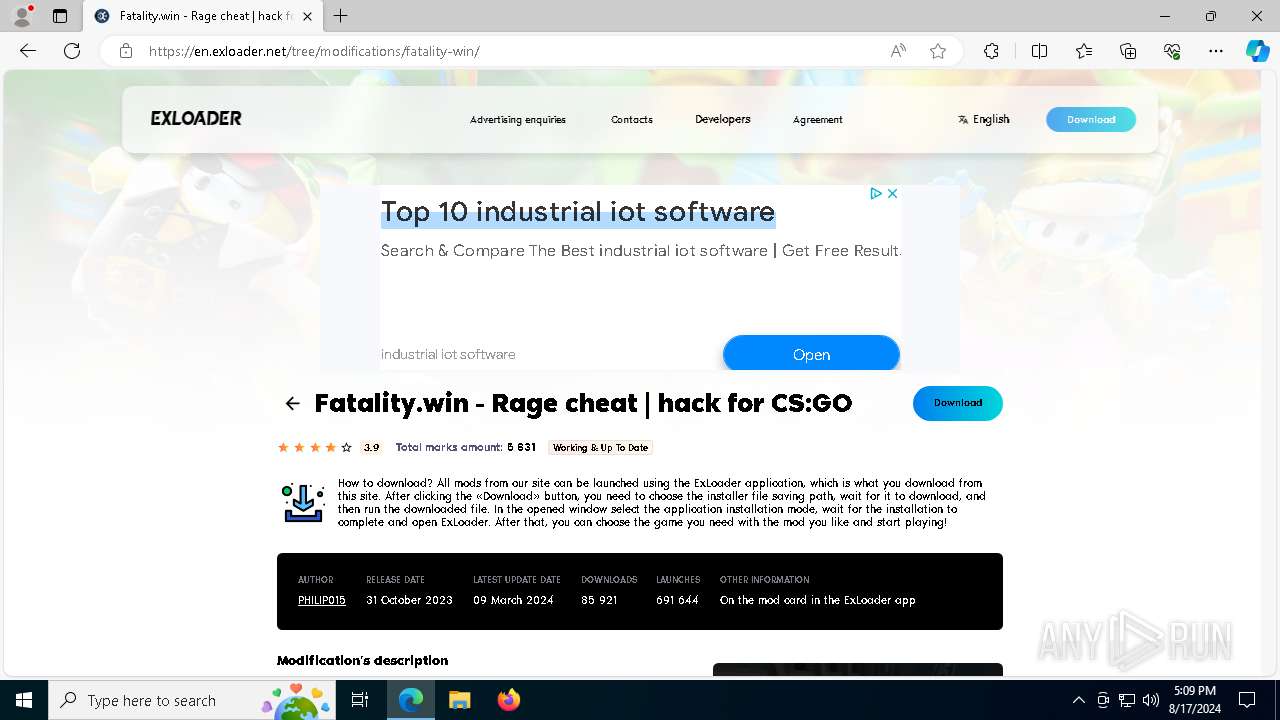Select the Fatality.win browser tab
1280x720 pixels.
click(202, 16)
